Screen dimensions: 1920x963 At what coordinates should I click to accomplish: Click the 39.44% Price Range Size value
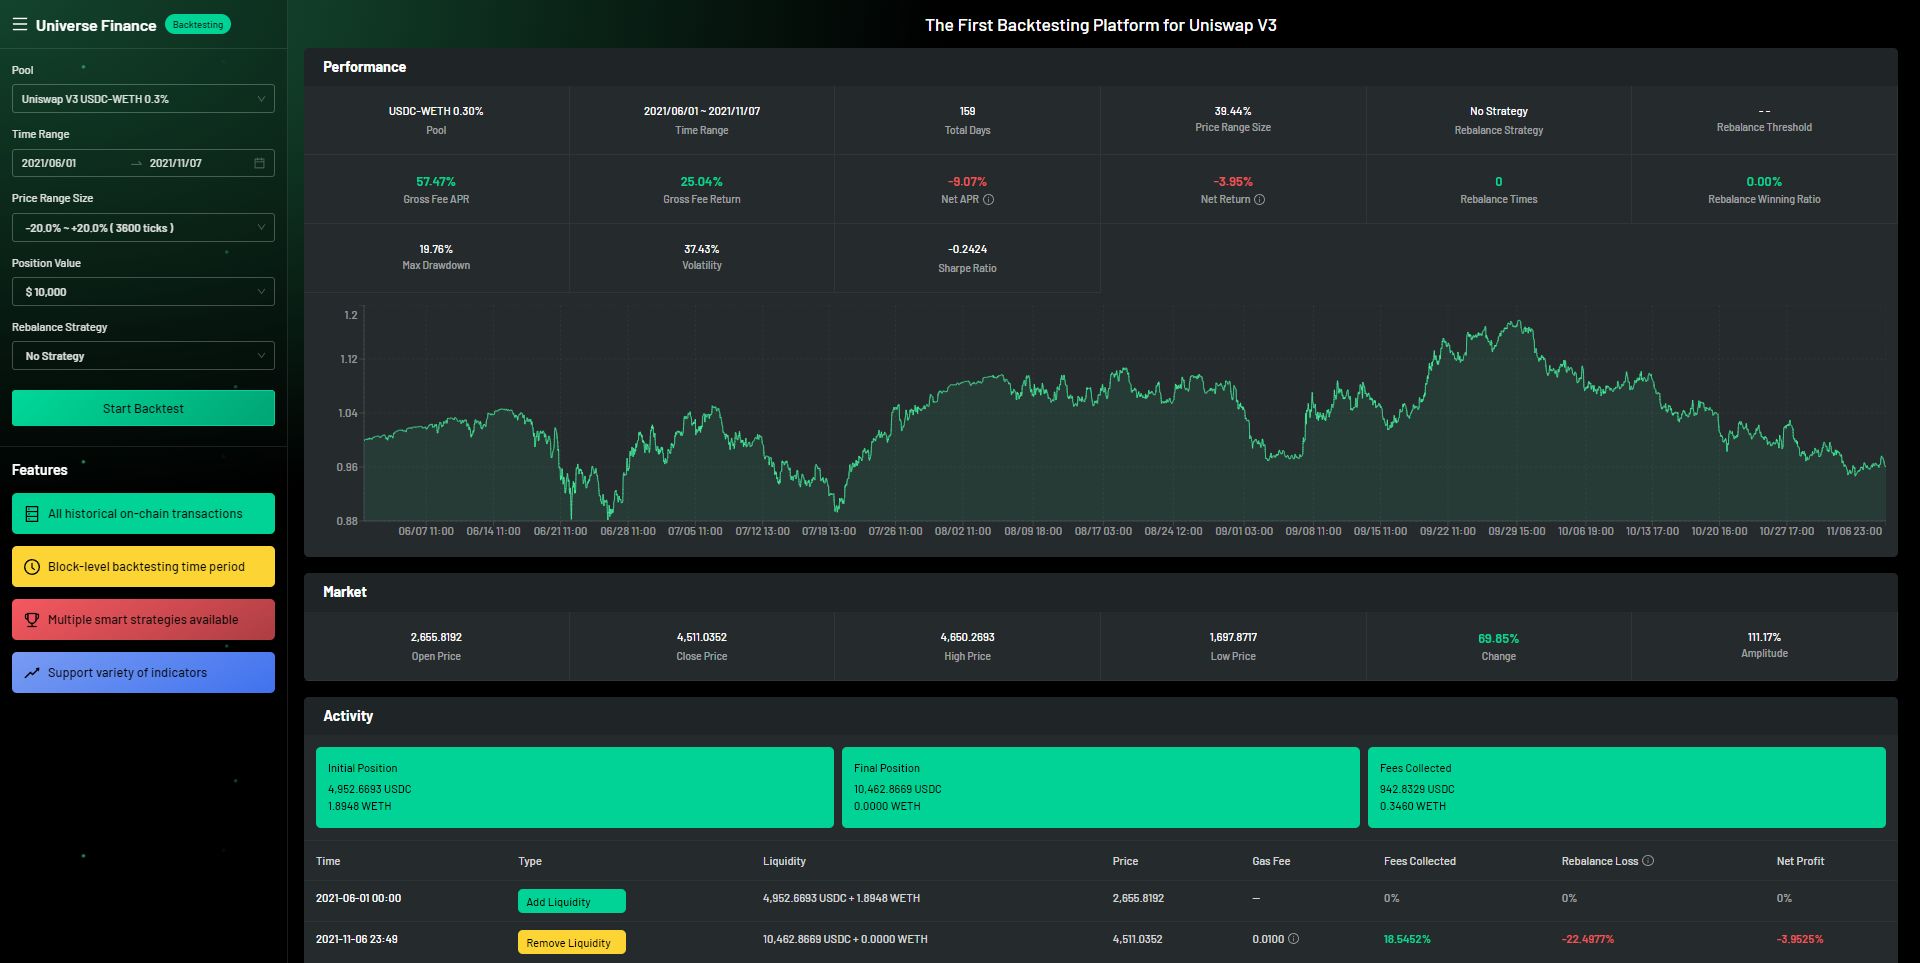click(x=1233, y=111)
